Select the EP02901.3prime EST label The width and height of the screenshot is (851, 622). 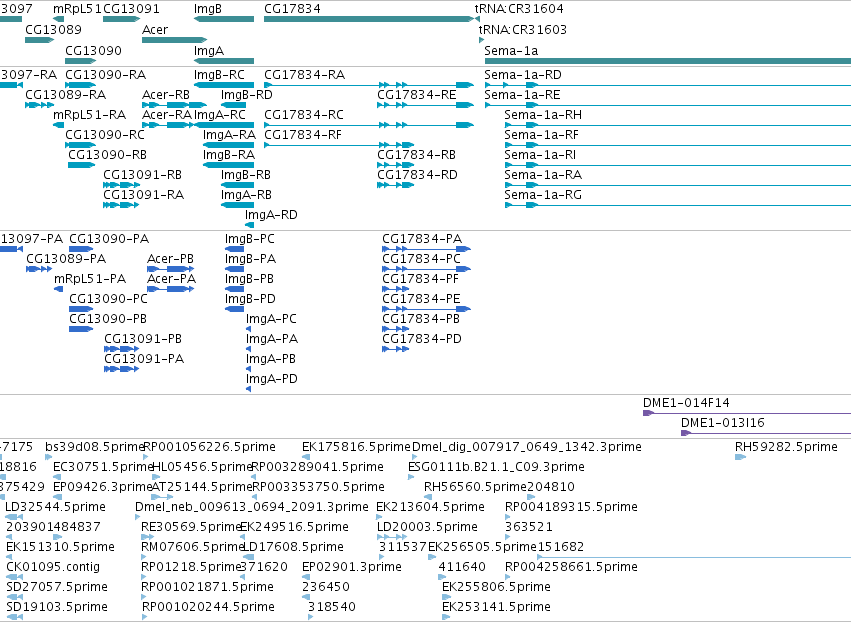point(352,568)
